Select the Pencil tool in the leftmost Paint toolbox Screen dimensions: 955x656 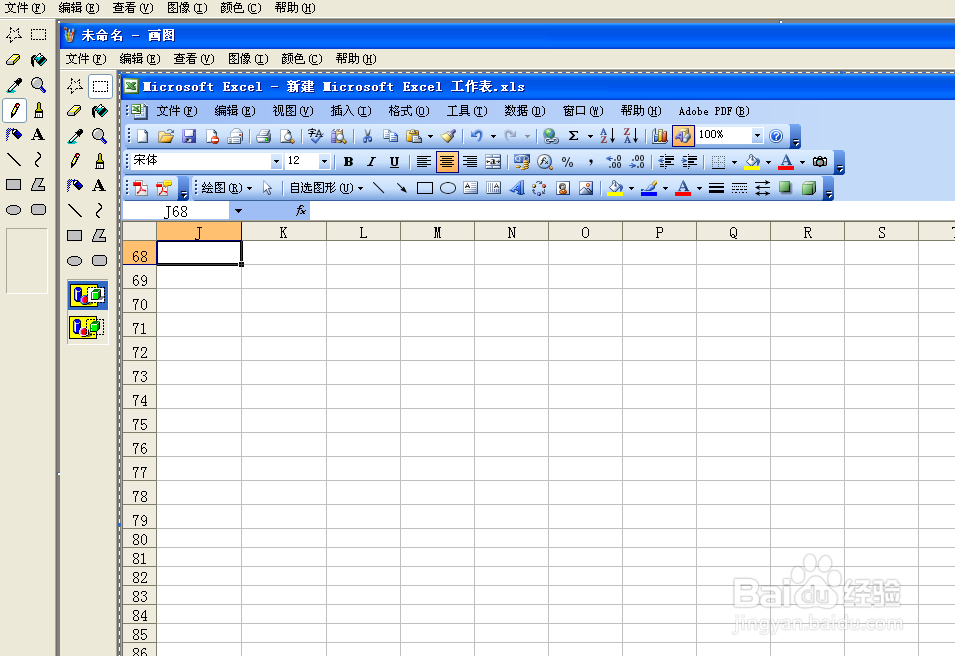pos(15,110)
